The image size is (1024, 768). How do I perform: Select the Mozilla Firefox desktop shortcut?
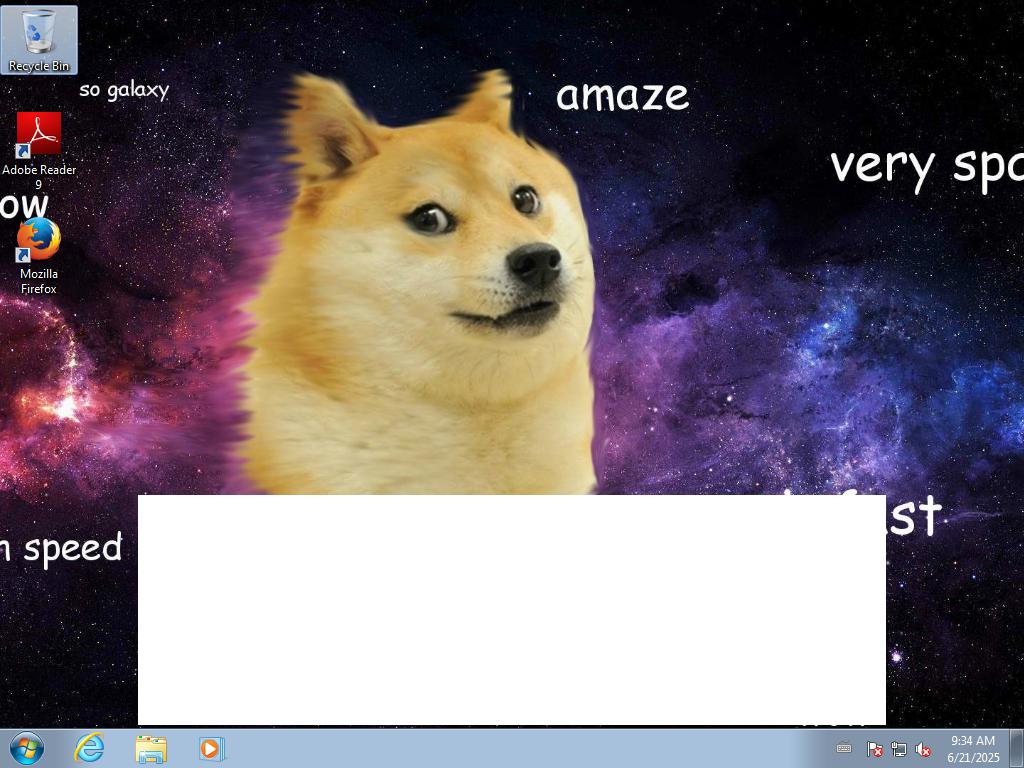click(39, 257)
